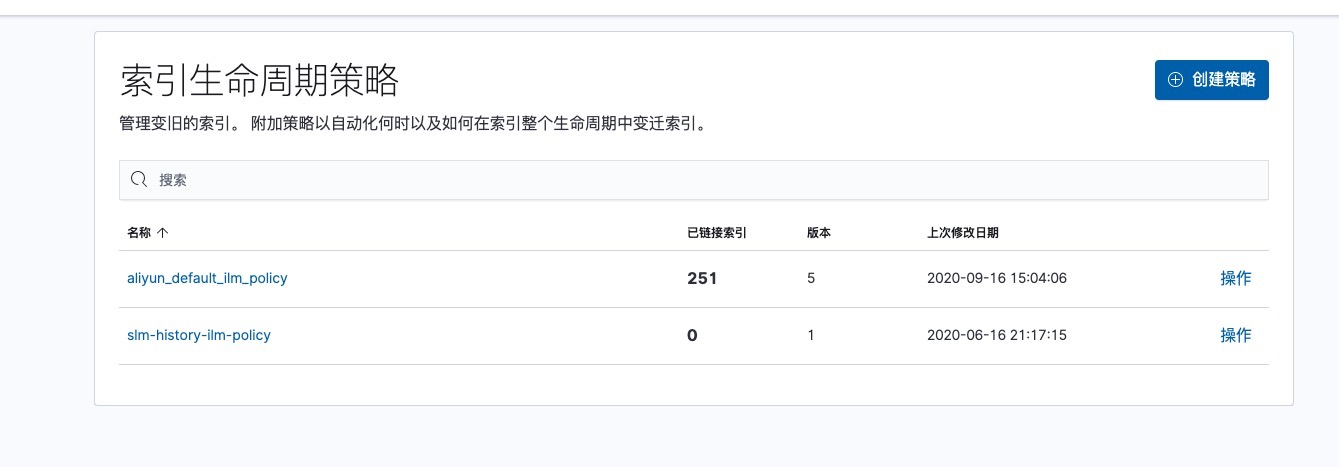Select version number 1 in slm-history row
Viewport: 1339px width, 467px height.
tap(811, 335)
